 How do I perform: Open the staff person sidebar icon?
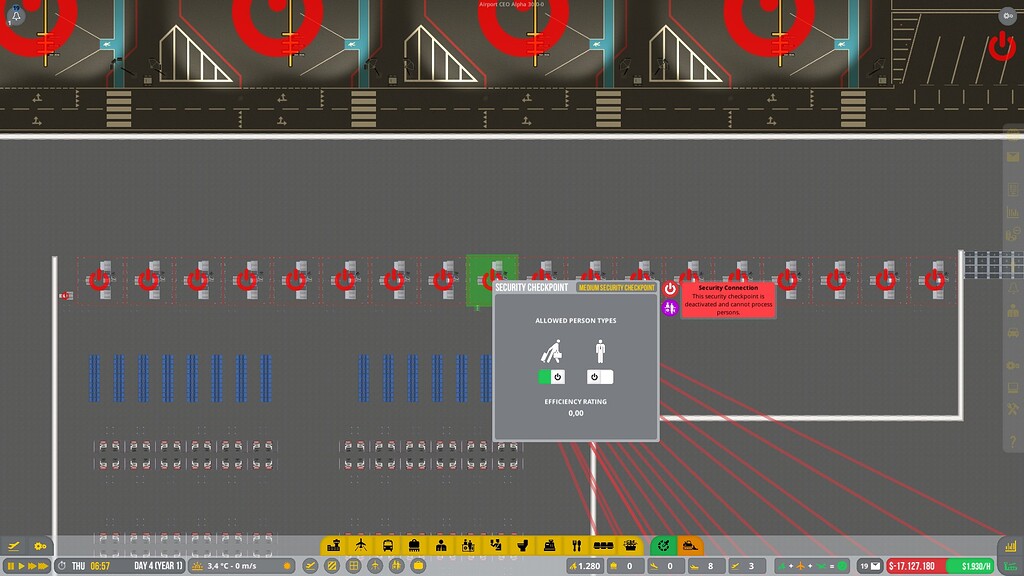point(1013,311)
